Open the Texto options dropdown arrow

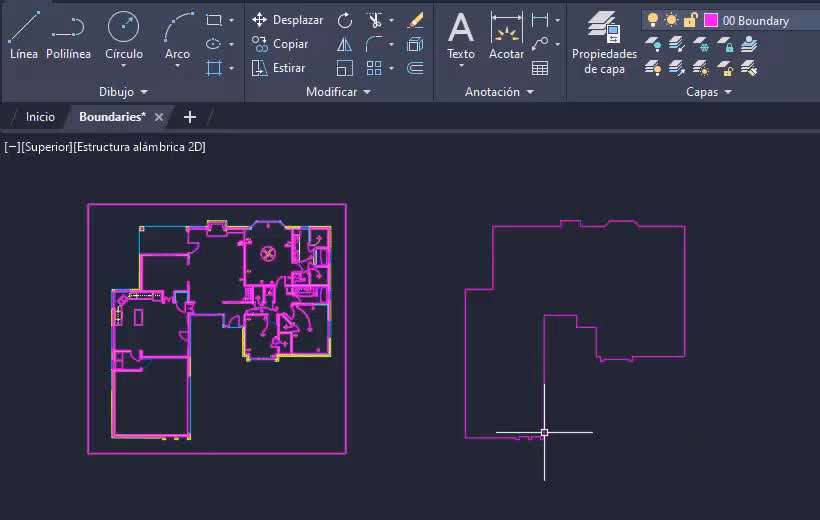coord(461,66)
